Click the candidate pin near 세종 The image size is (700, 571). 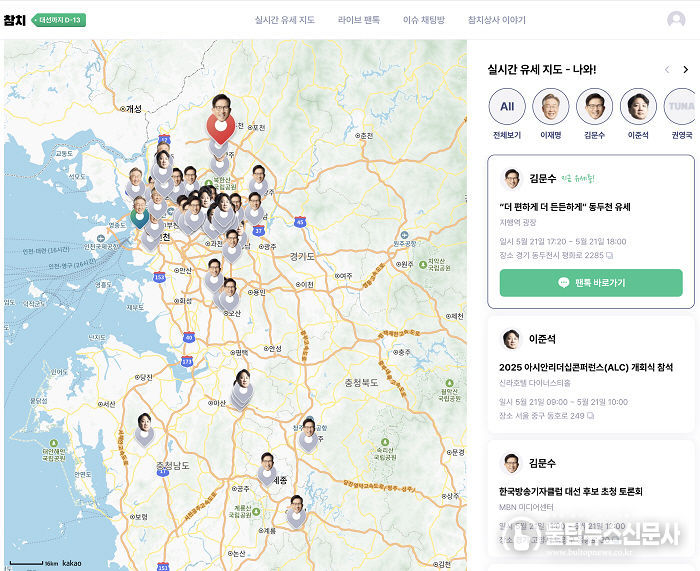tap(267, 469)
